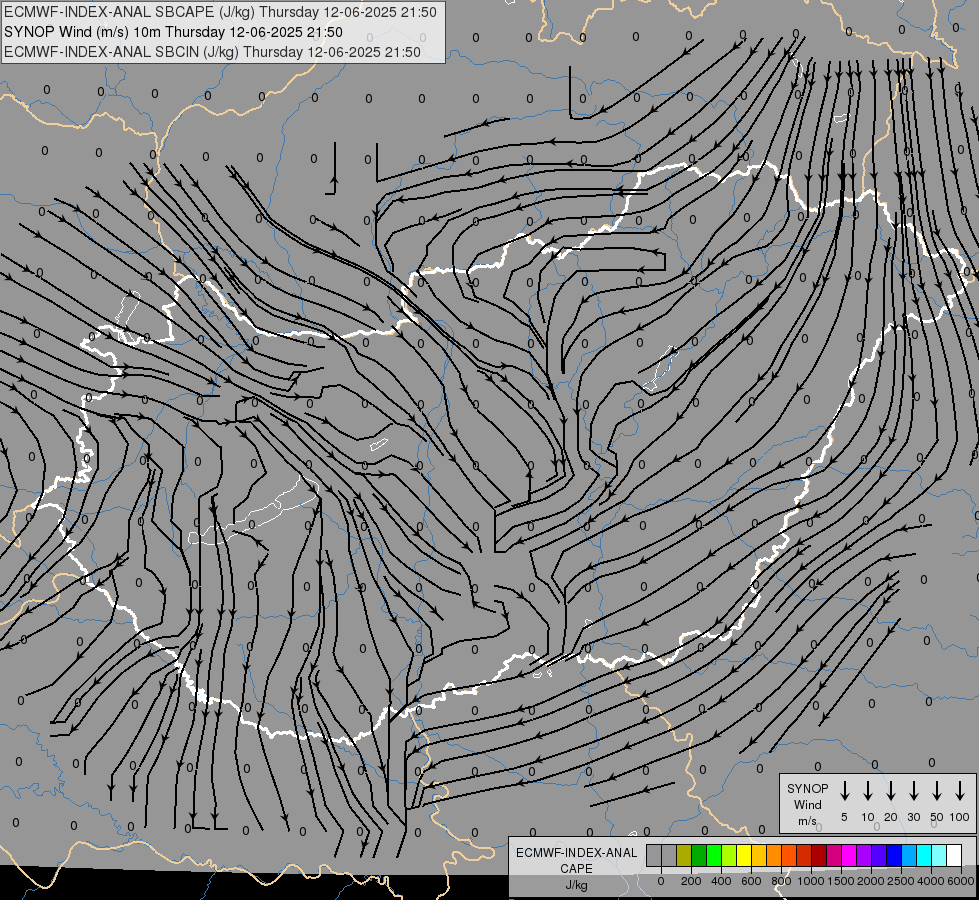
Task: Select the pure blue CAPE swatch before 2500
Action: click(893, 855)
